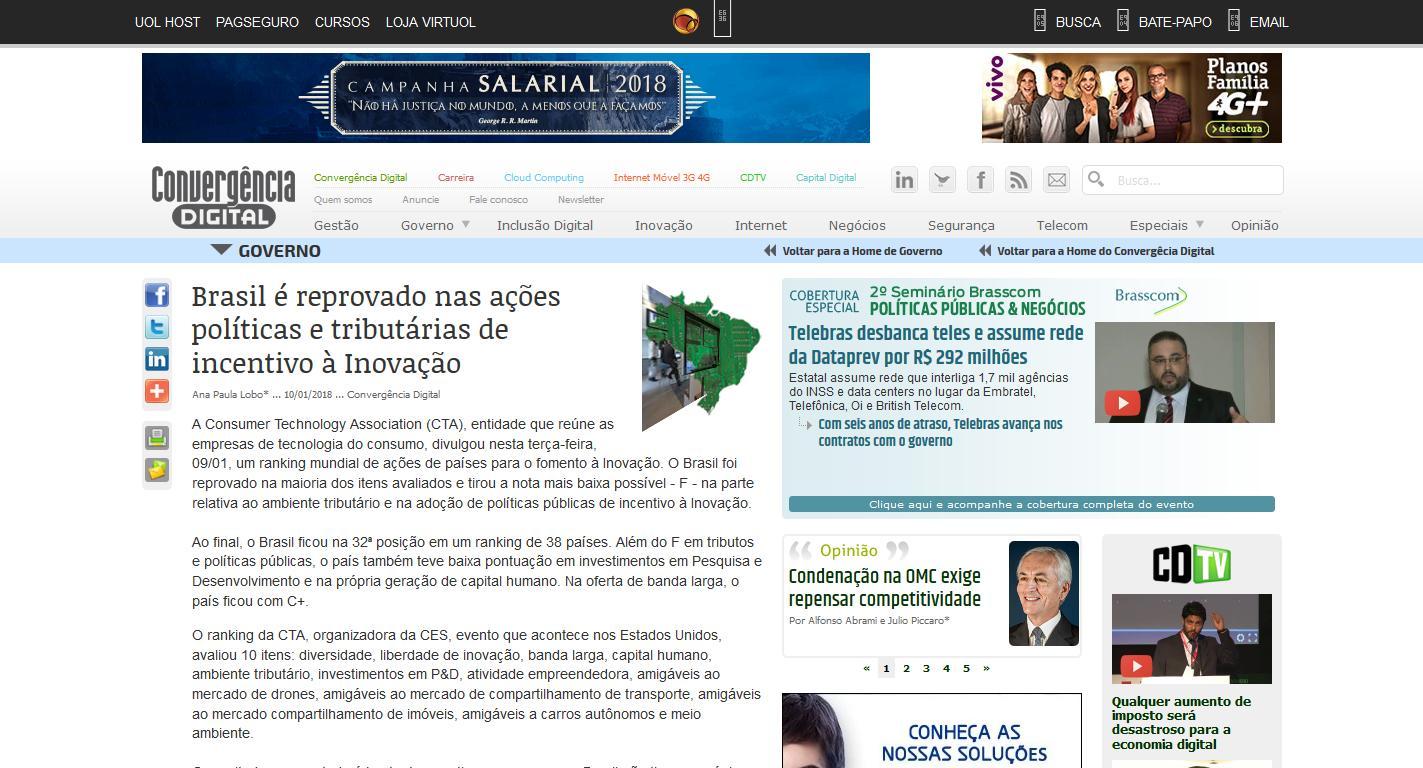Expand the Especiais menu dropdown arrow

pos(1199,224)
